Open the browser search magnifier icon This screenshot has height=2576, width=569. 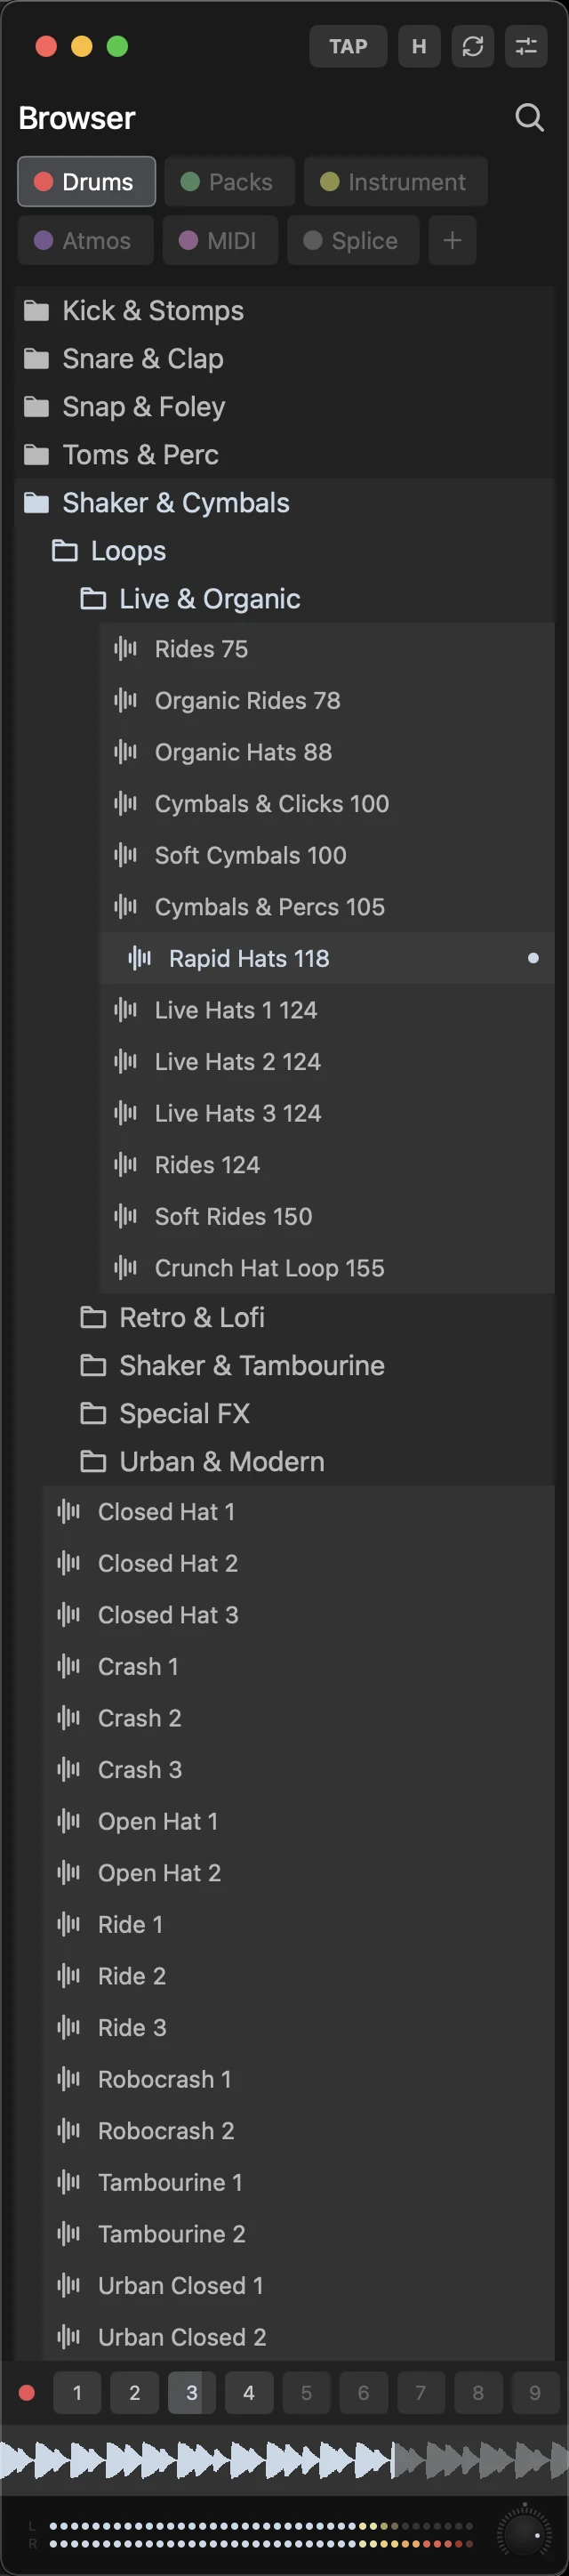pyautogui.click(x=529, y=118)
